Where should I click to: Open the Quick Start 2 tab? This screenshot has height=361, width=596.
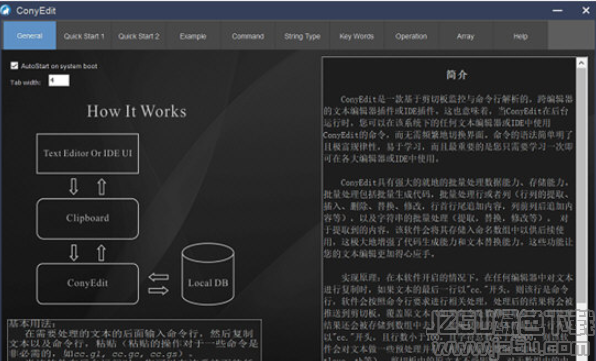pos(138,36)
